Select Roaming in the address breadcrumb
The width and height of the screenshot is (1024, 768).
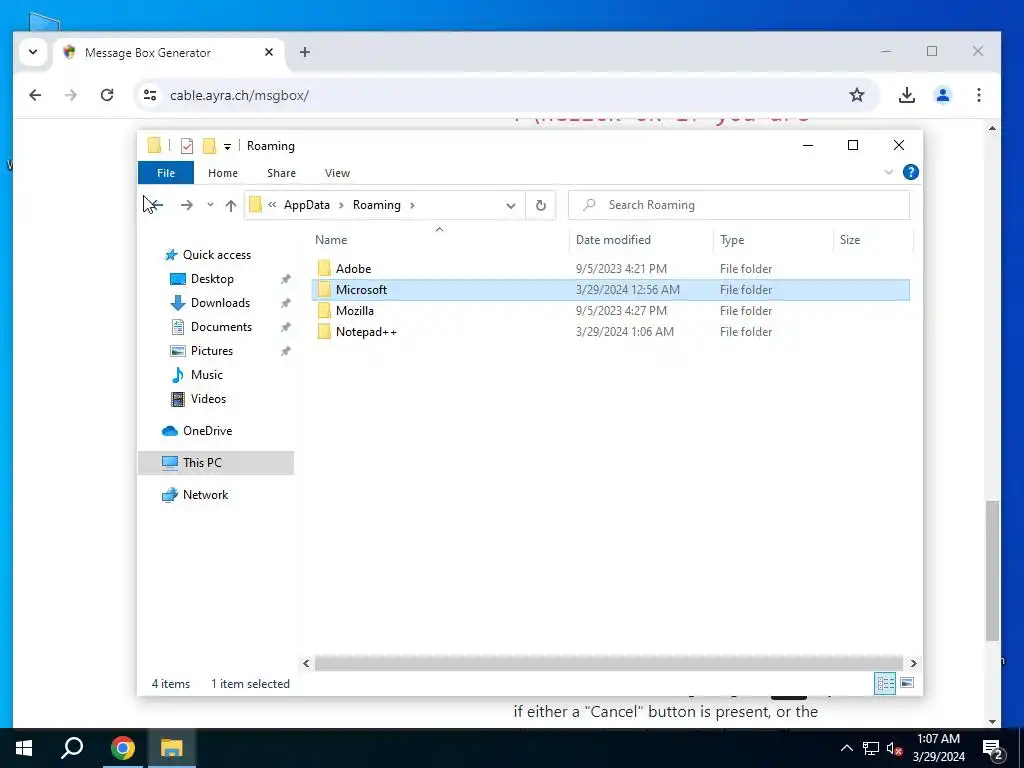(x=377, y=205)
